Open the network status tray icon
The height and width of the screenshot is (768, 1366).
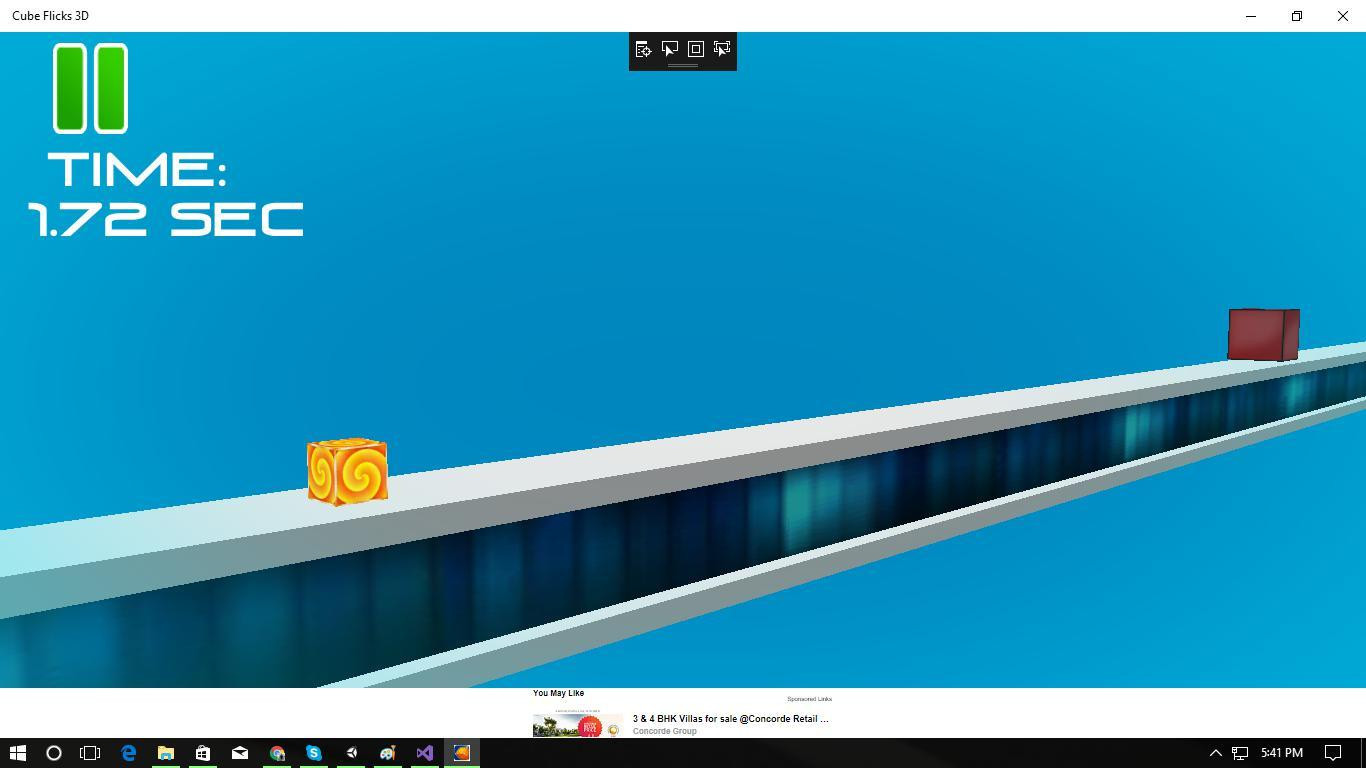tap(1240, 753)
